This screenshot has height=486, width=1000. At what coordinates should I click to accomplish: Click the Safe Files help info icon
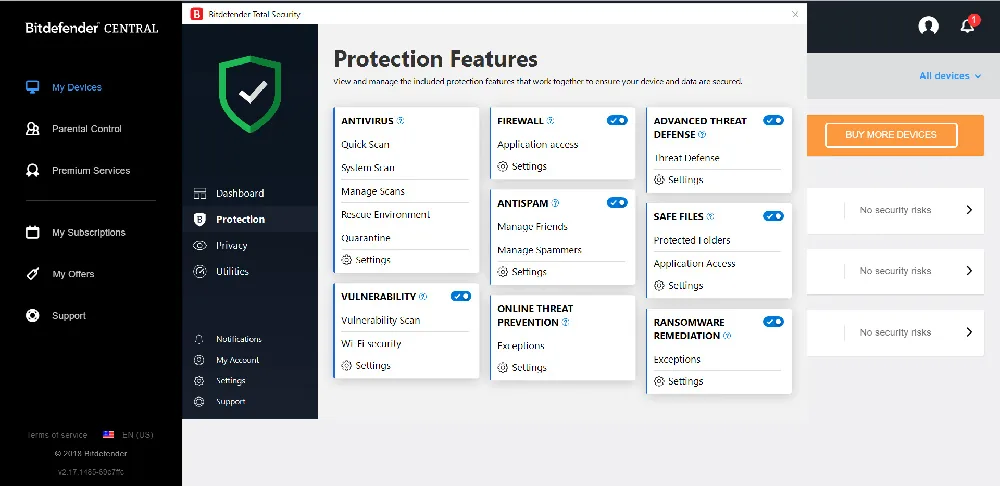[x=710, y=217]
